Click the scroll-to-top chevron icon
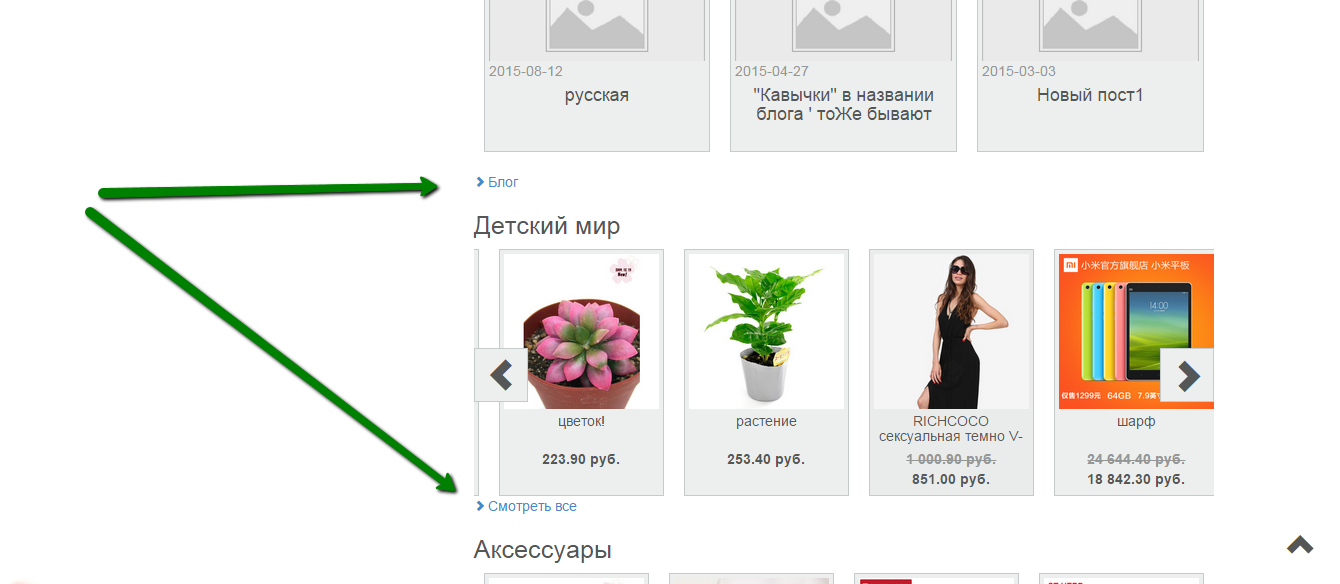The width and height of the screenshot is (1340, 584). [1300, 545]
